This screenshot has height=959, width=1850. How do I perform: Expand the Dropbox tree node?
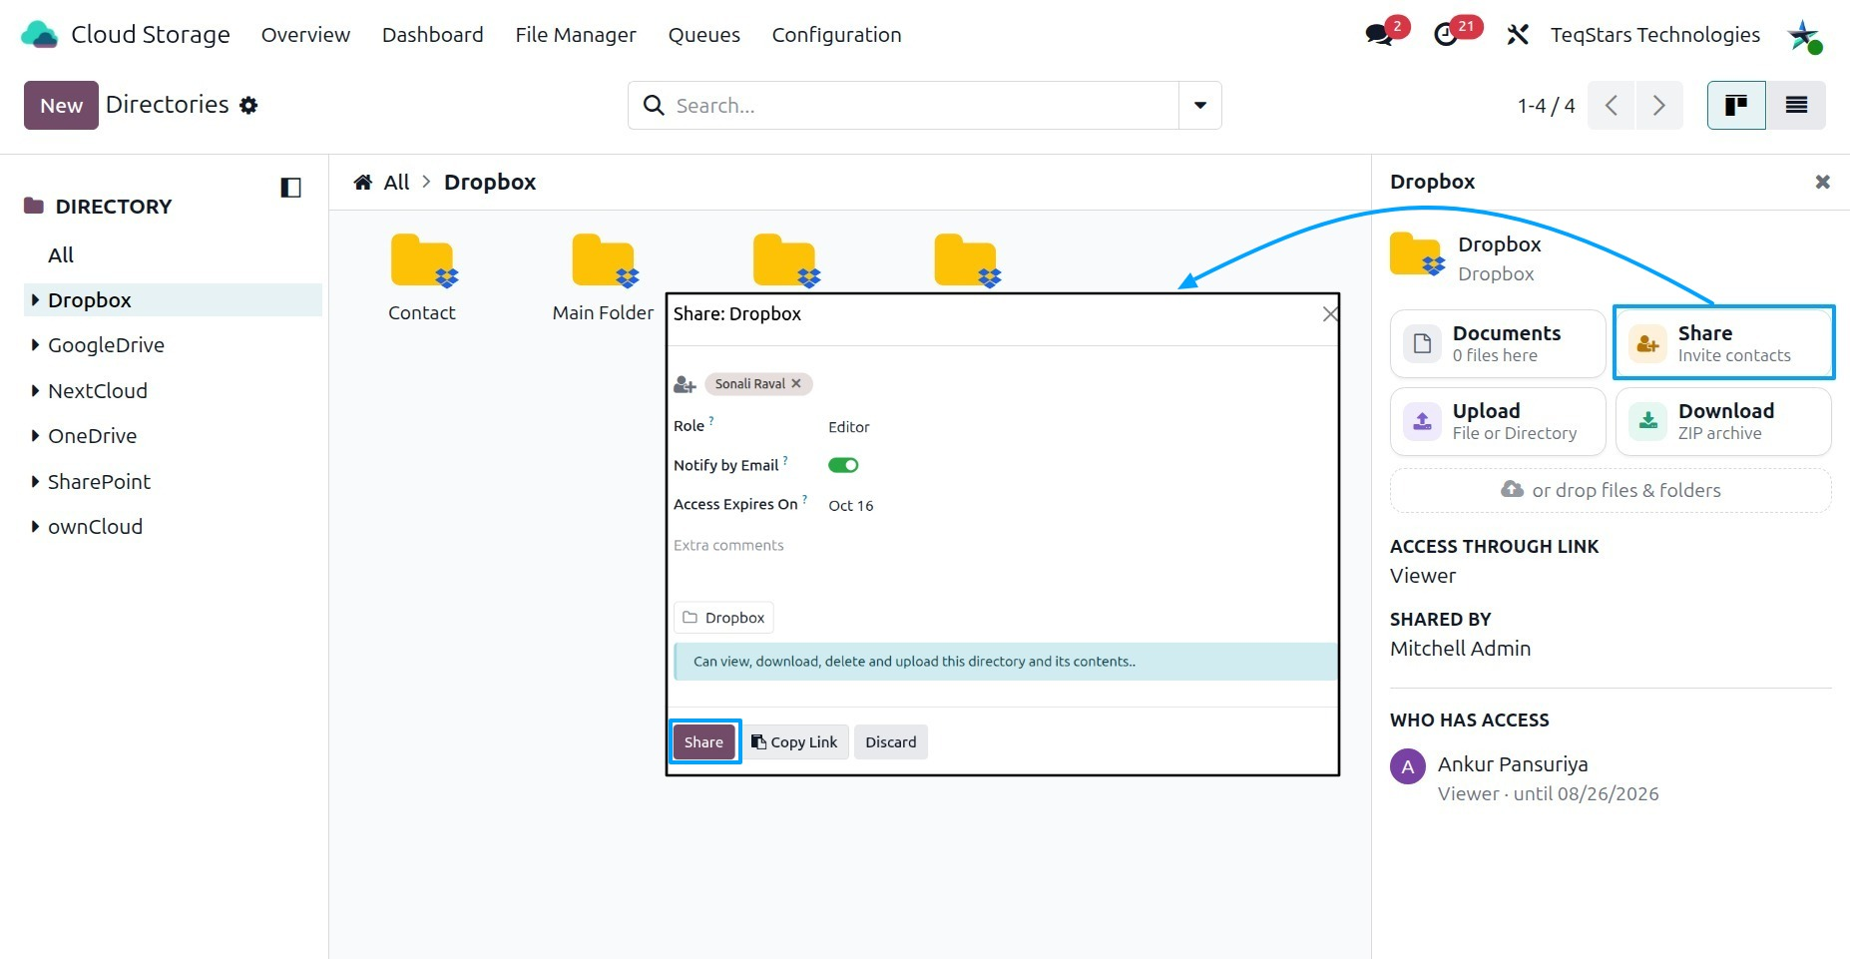click(35, 300)
